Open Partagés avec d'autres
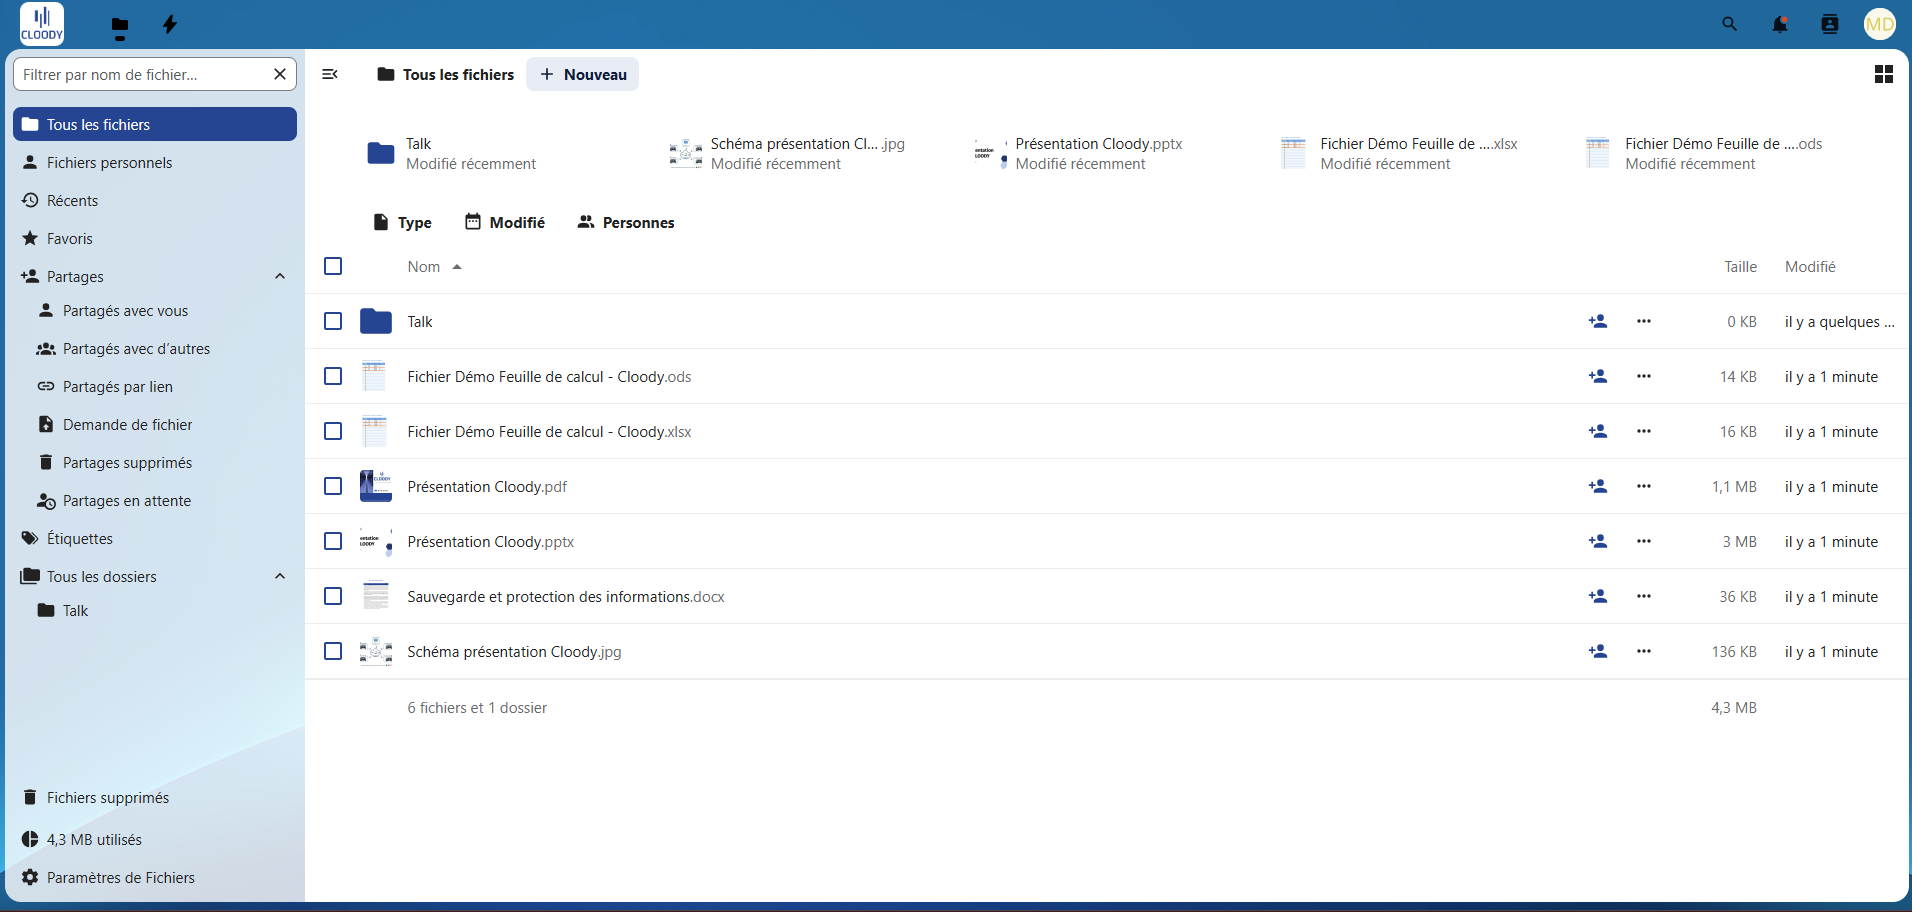 (163, 348)
